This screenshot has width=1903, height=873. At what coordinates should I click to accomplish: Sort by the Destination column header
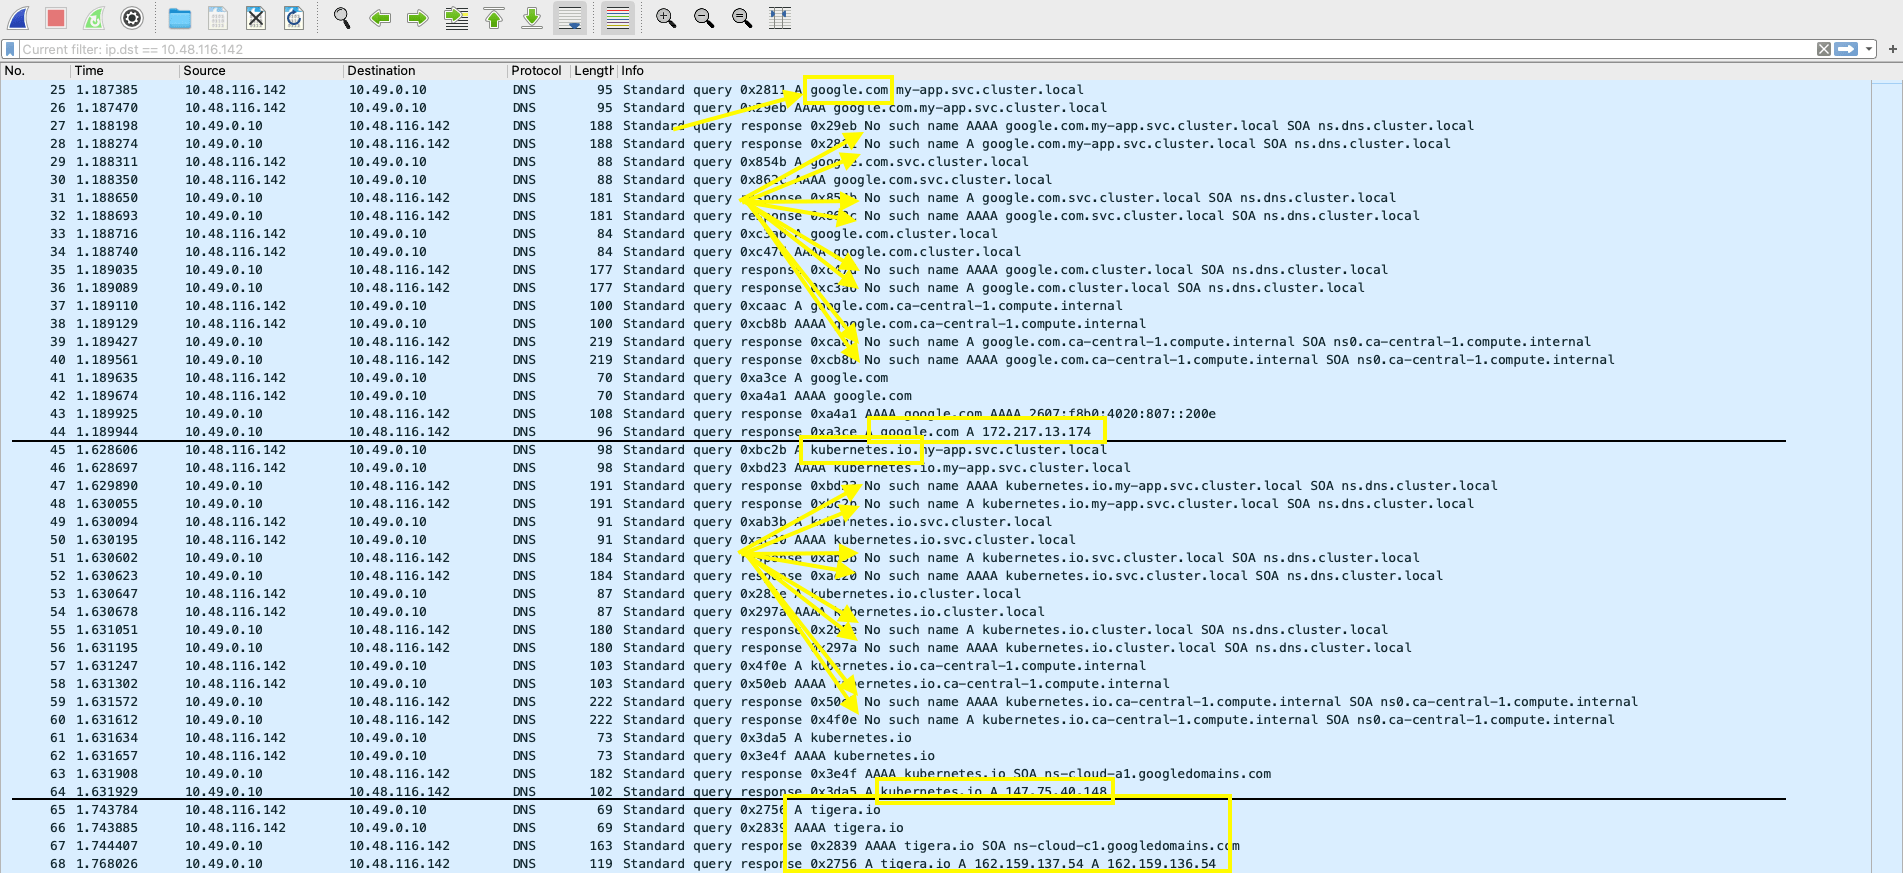pyautogui.click(x=425, y=71)
